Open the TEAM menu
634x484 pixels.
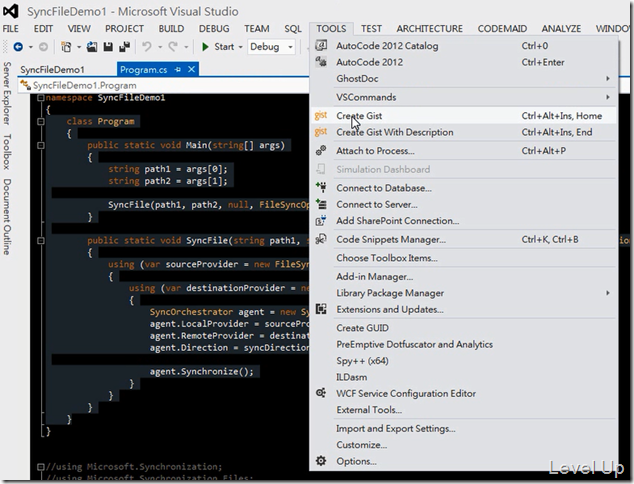[256, 29]
